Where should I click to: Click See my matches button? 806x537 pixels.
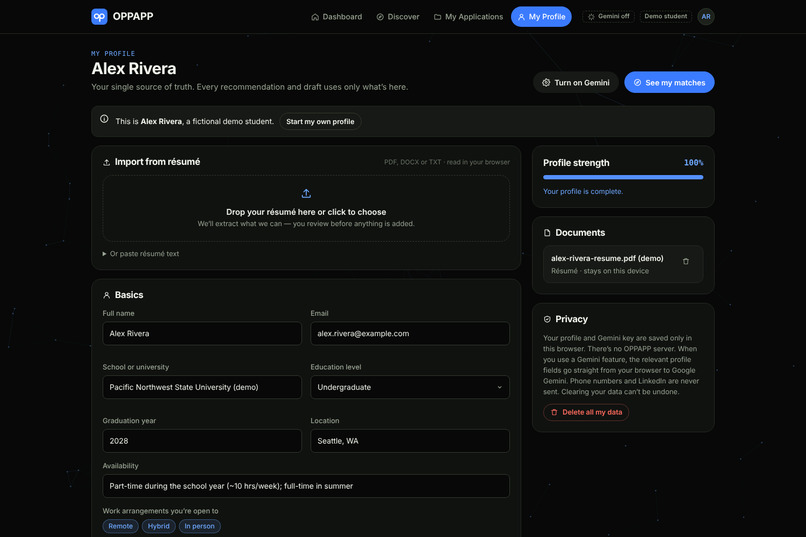pos(669,83)
